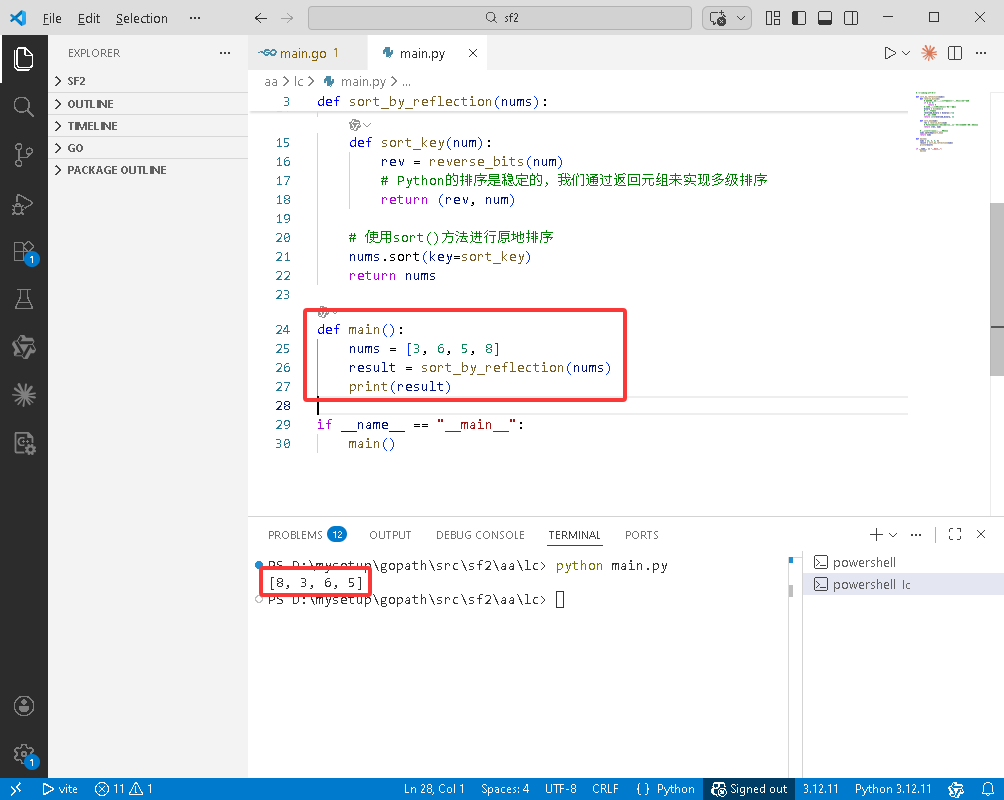Image resolution: width=1004 pixels, height=800 pixels.
Task: Go forward in navigation history
Action: [x=287, y=18]
